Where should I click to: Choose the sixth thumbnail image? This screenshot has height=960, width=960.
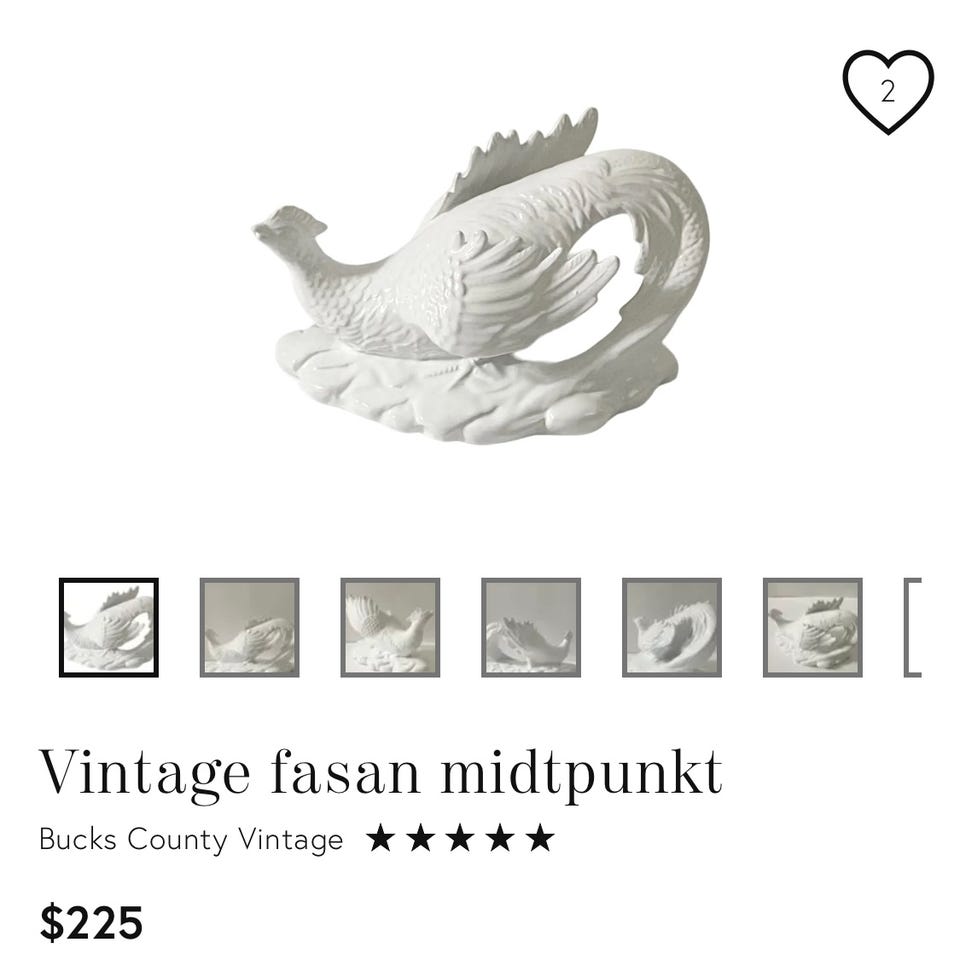(813, 628)
